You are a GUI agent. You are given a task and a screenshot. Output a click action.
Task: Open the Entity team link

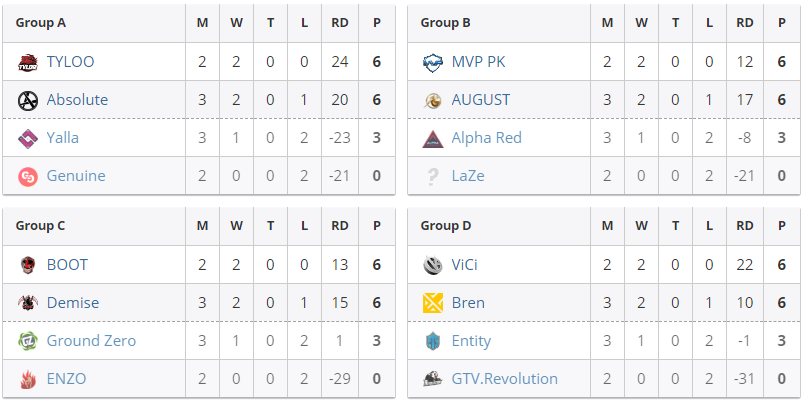(471, 341)
